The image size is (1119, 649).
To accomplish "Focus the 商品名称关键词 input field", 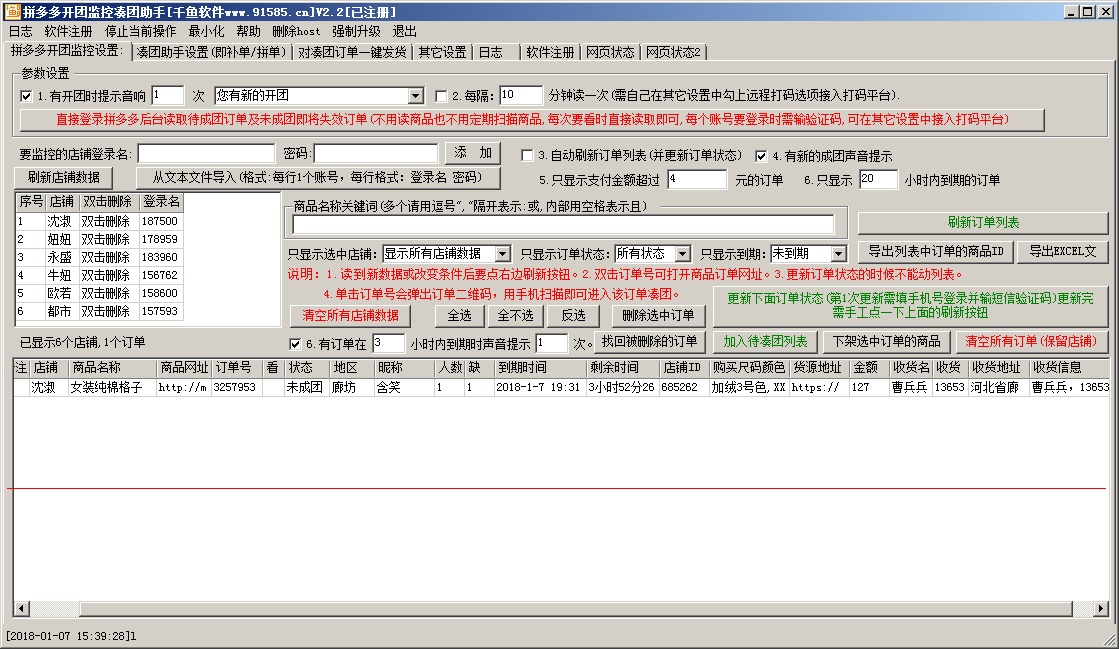I will tap(563, 225).
